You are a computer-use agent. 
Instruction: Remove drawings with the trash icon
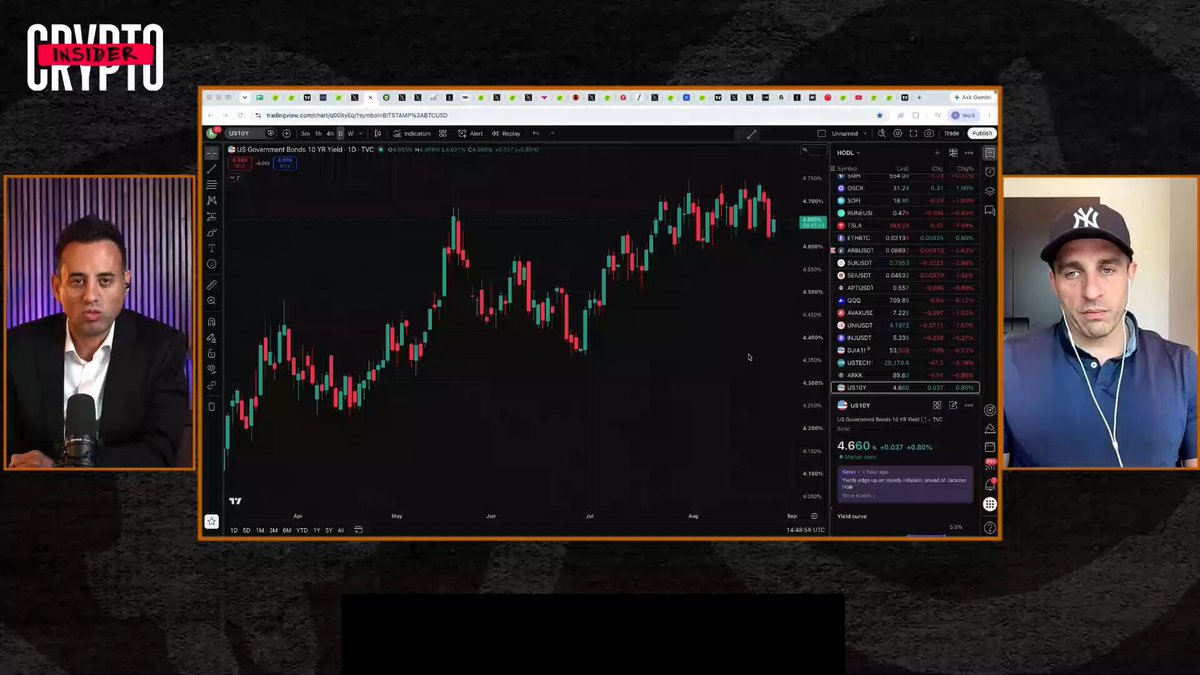(212, 406)
